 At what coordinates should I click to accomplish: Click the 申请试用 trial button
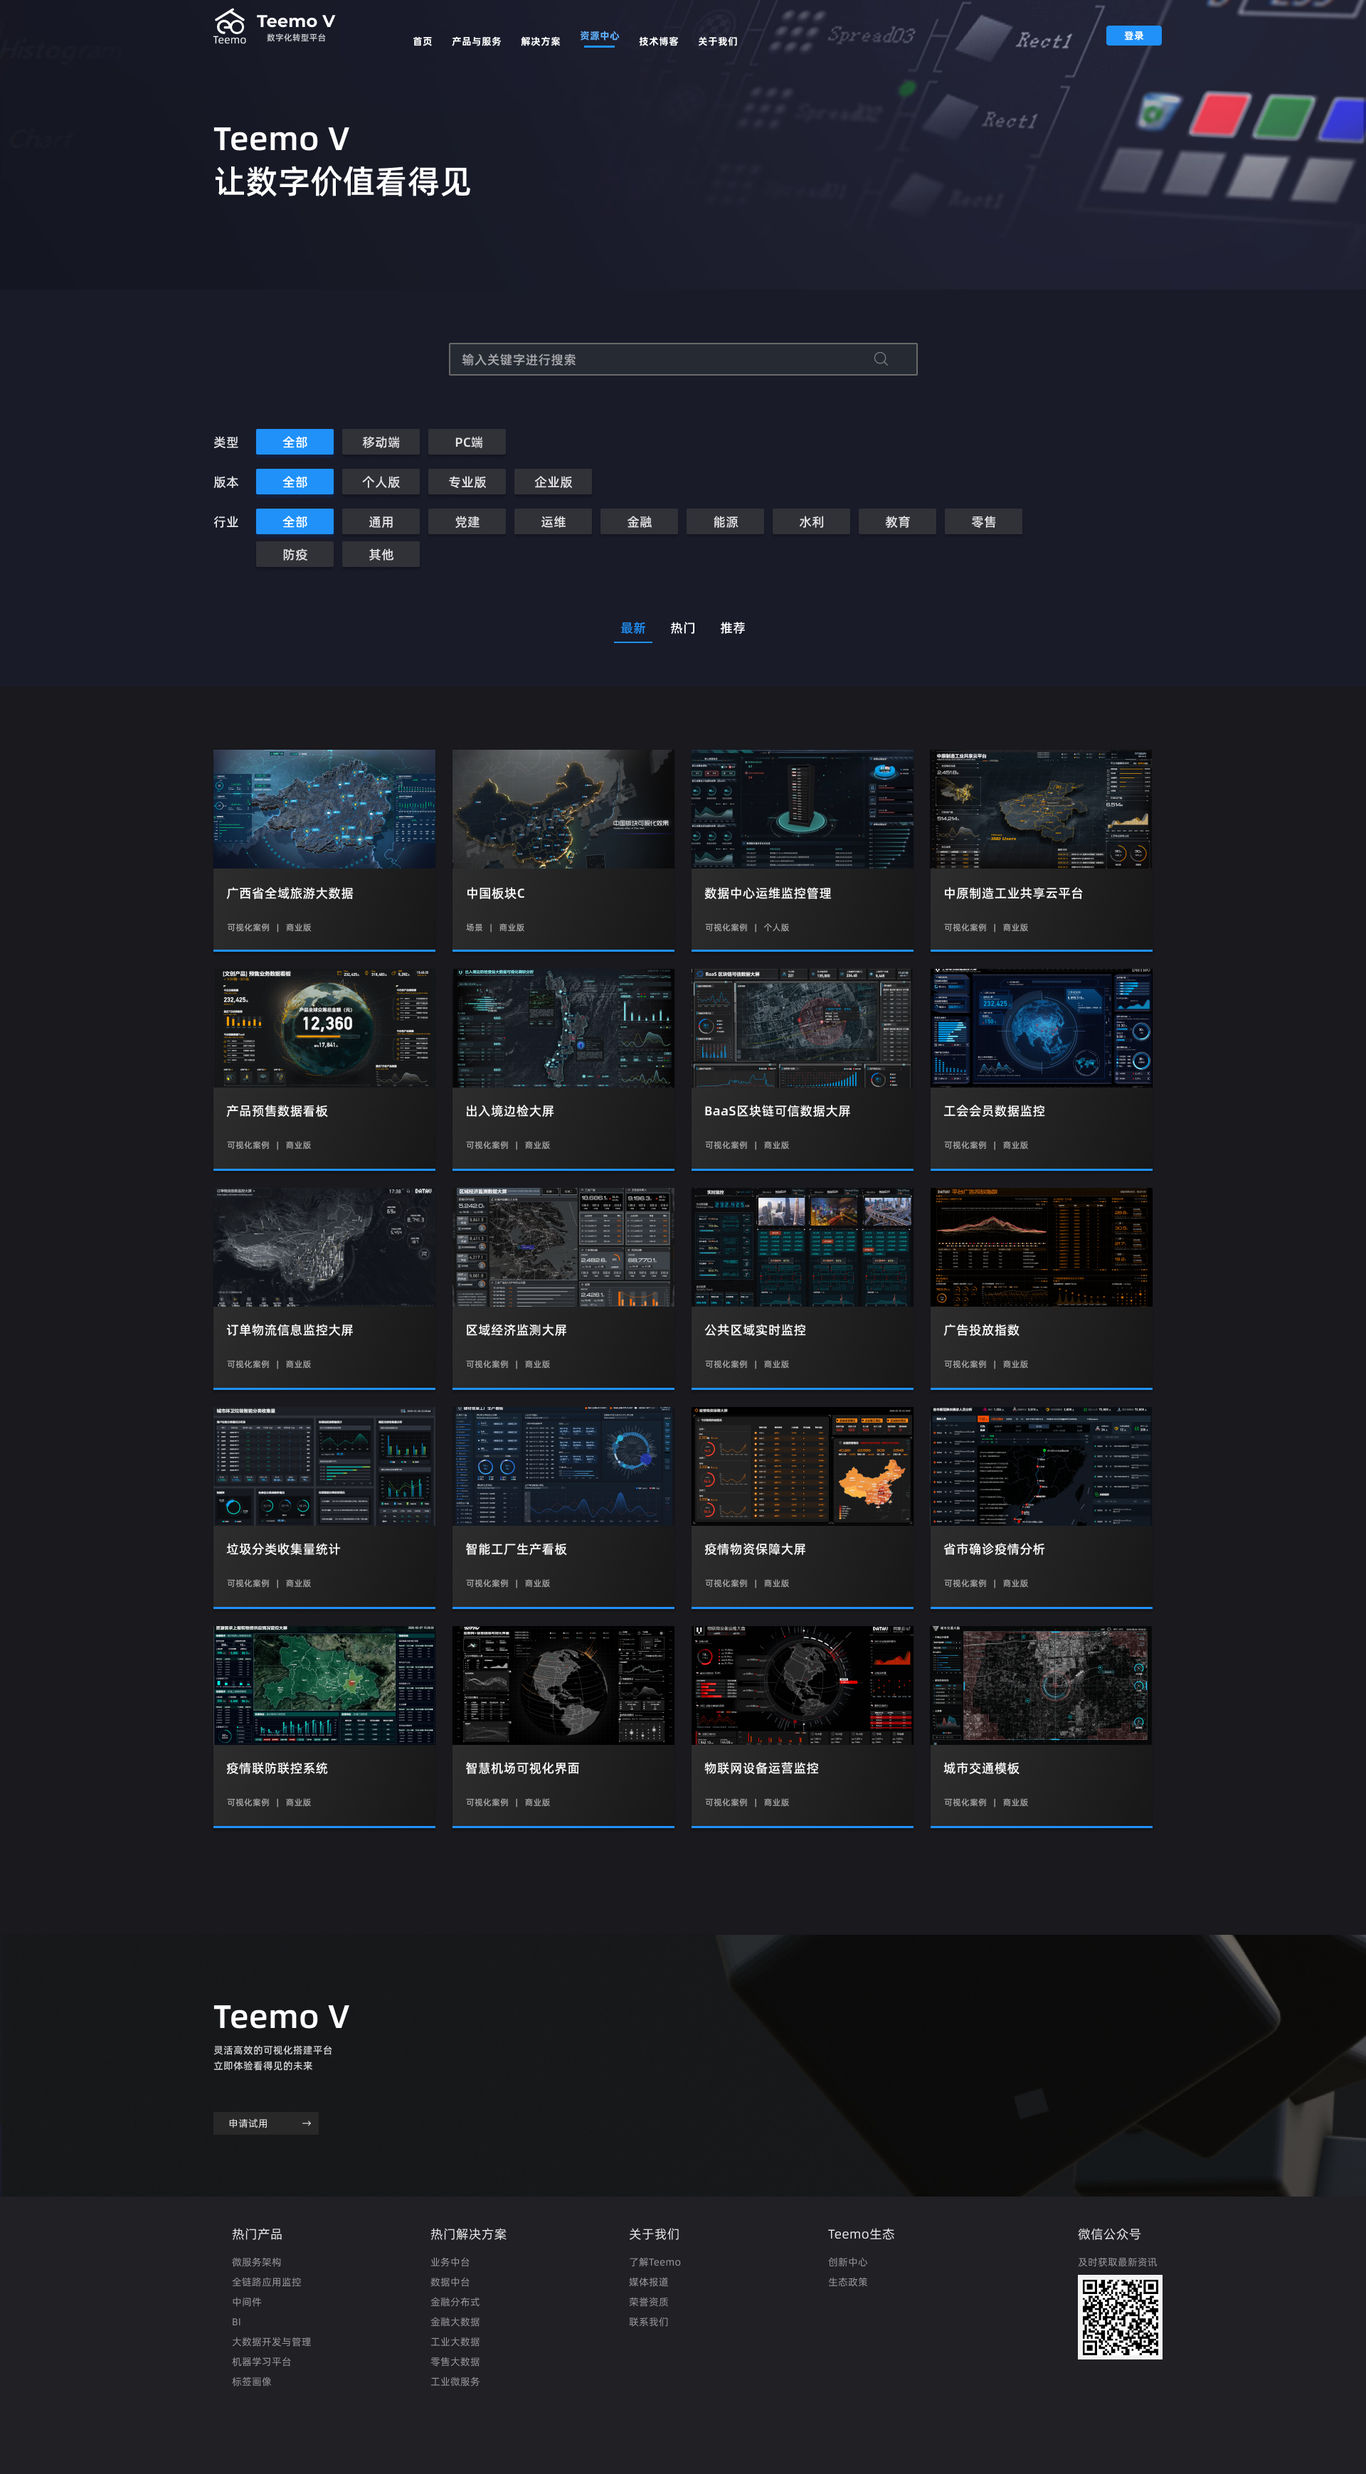(x=266, y=2123)
